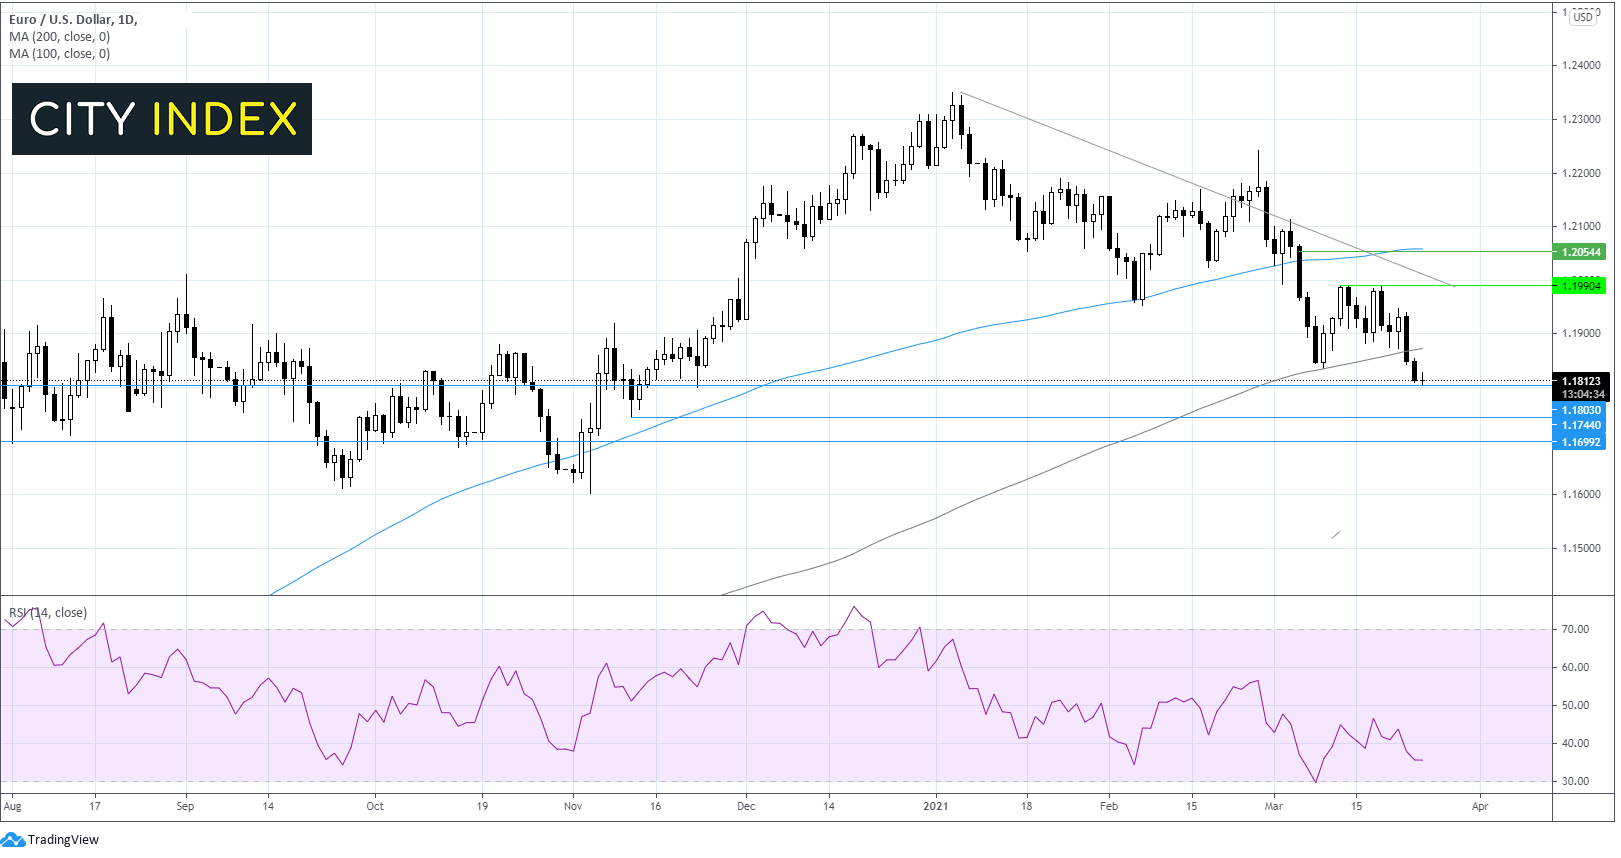
Task: Open the USD currency selector
Action: point(1583,17)
